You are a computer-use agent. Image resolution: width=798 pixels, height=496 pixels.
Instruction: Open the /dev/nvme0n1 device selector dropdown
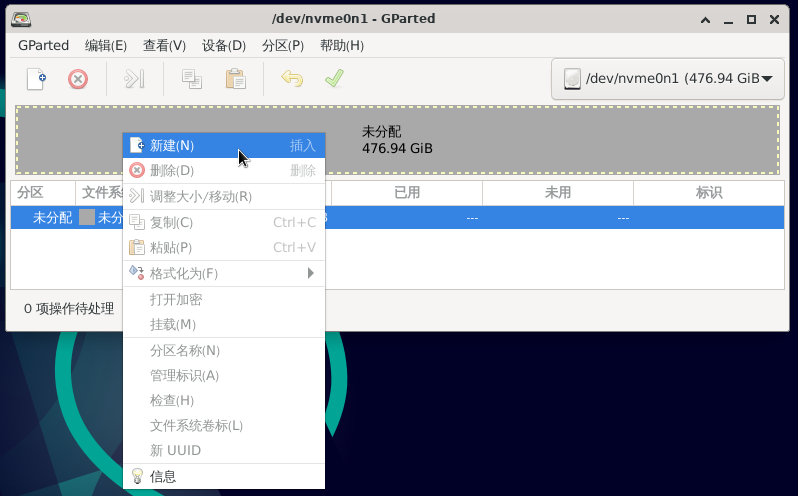pyautogui.click(x=668, y=79)
